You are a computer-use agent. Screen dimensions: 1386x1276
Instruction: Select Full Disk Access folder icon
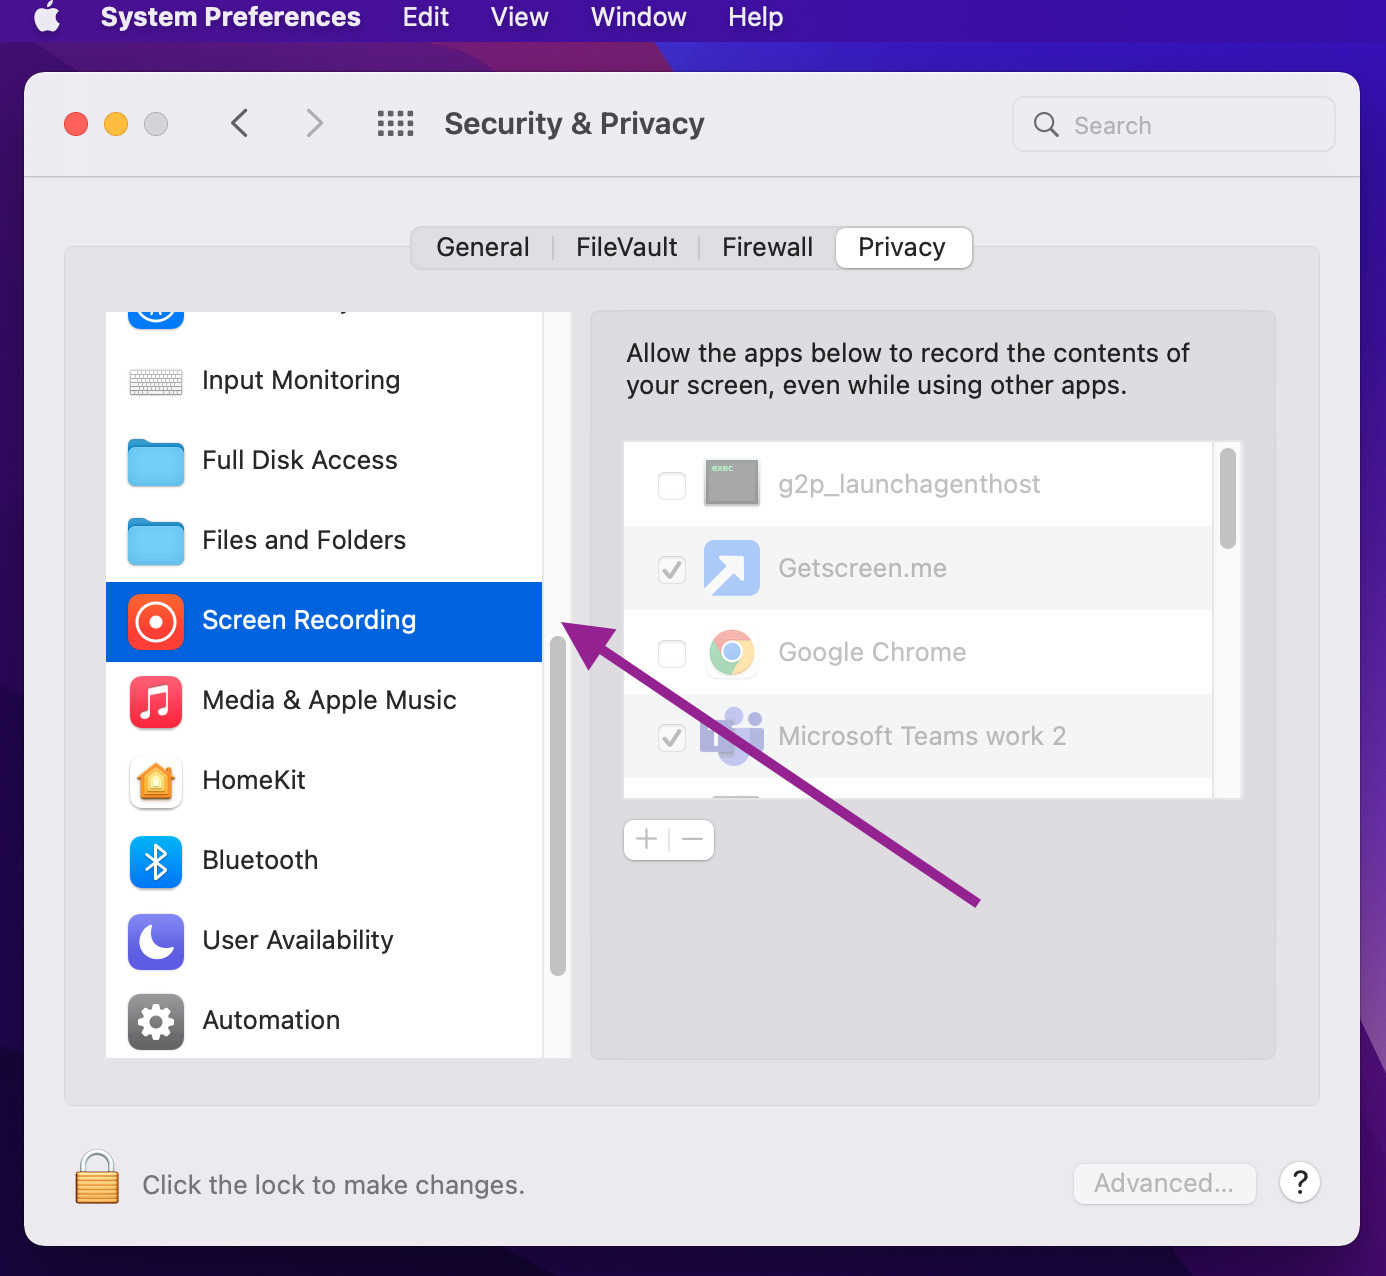click(156, 462)
